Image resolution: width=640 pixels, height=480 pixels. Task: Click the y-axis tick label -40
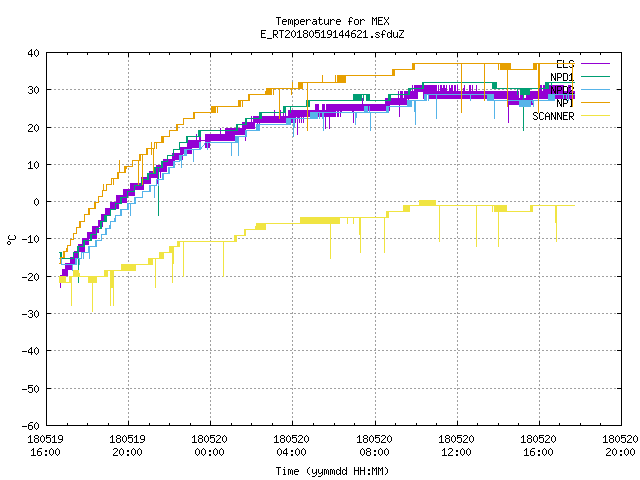pos(31,351)
